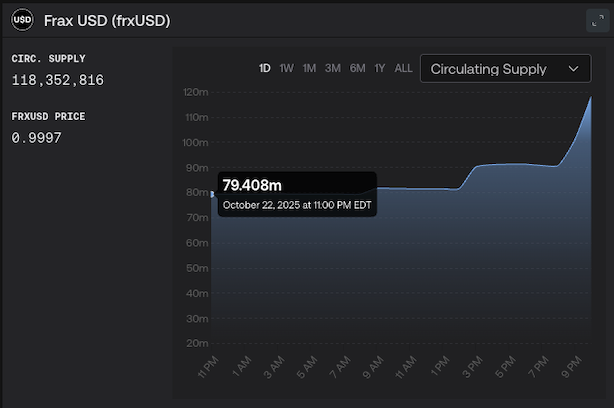614x408 pixels.
Task: Click the 1 AM x-axis label
Action: point(242,366)
